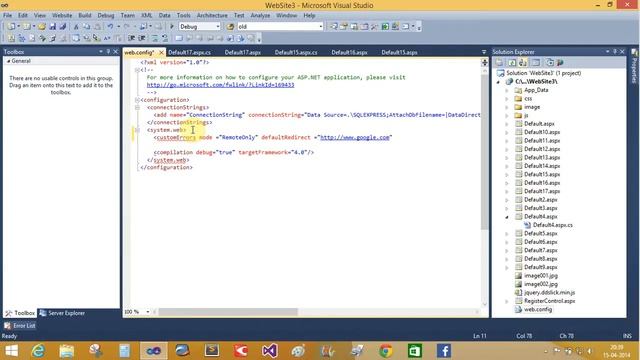Open the XML menu

click(x=147, y=16)
